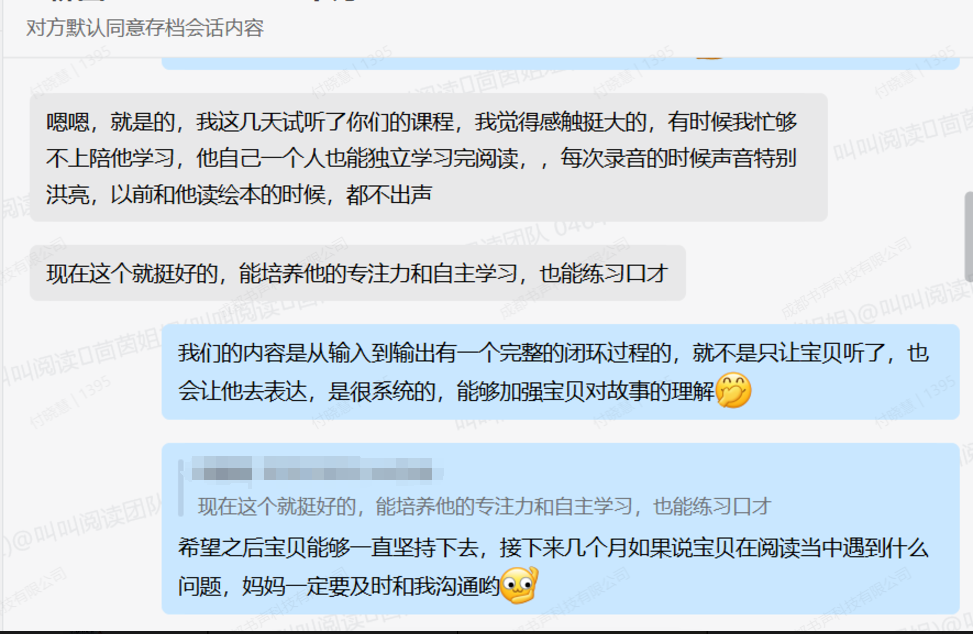Viewport: 973px width, 634px height.
Task: Click the line 问题，妈妈一定要及时和我沟通哟
Action: pos(339,586)
